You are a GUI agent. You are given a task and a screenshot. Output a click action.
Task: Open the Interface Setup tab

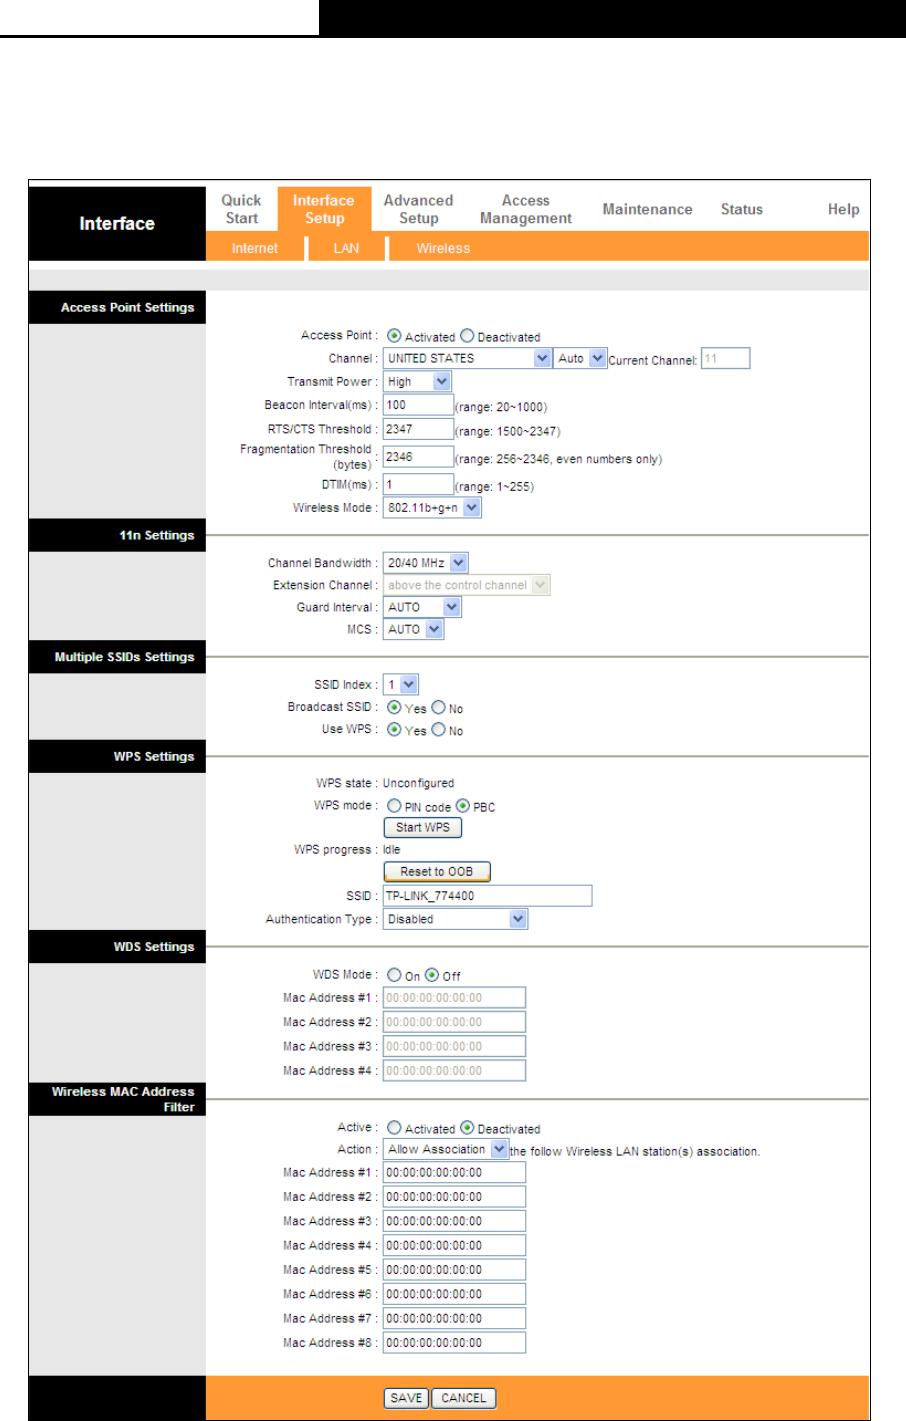pos(324,209)
